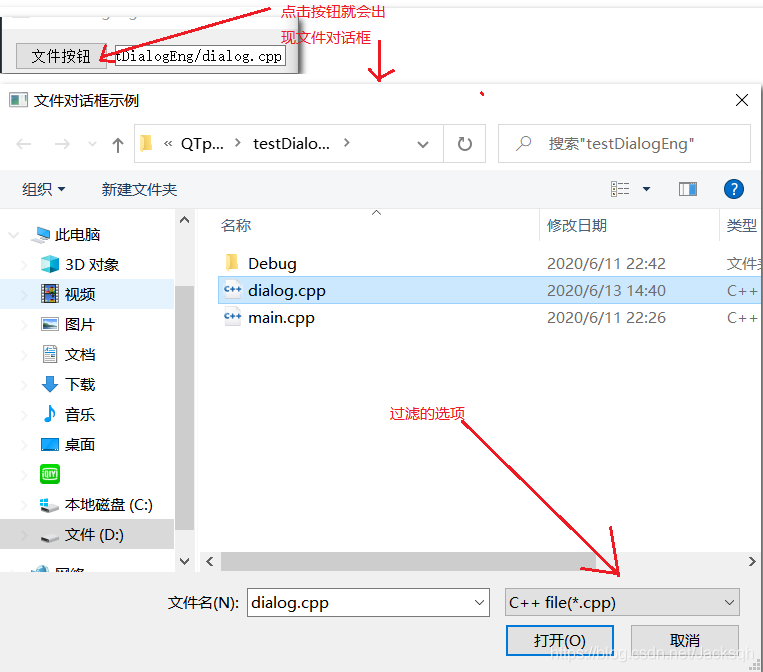Viewport: 763px width, 672px height.
Task: Open the C++ file(*.cpp) filter dropdown
Action: point(622,602)
